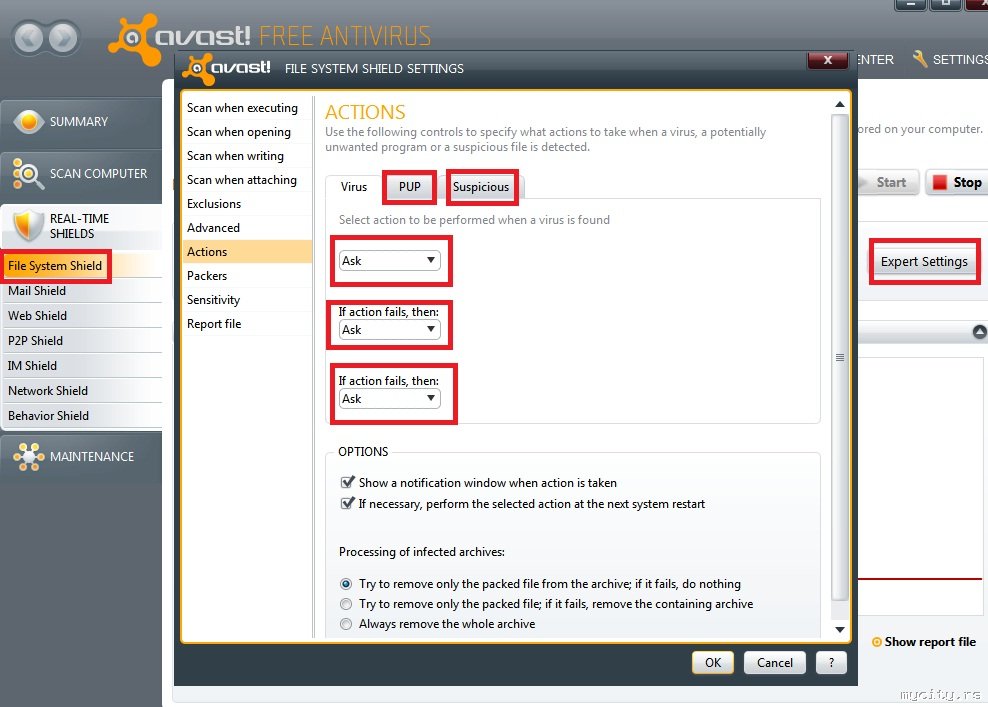Image resolution: width=988 pixels, height=707 pixels.
Task: Click the Summary sun icon
Action: [x=28, y=122]
